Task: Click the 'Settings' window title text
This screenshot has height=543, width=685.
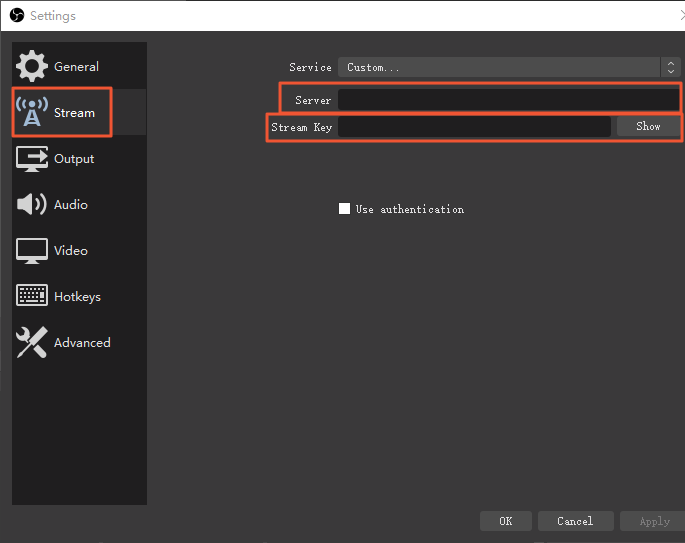Action: pos(53,16)
